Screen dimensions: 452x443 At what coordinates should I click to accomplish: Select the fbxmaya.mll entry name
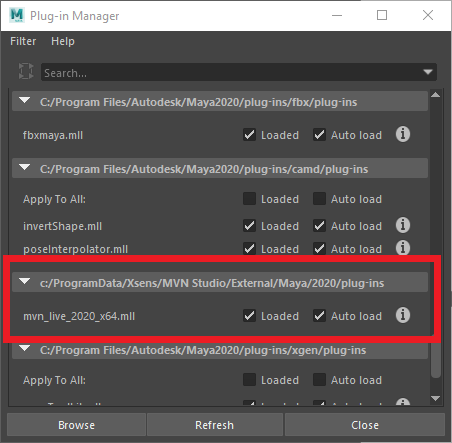tap(53, 135)
